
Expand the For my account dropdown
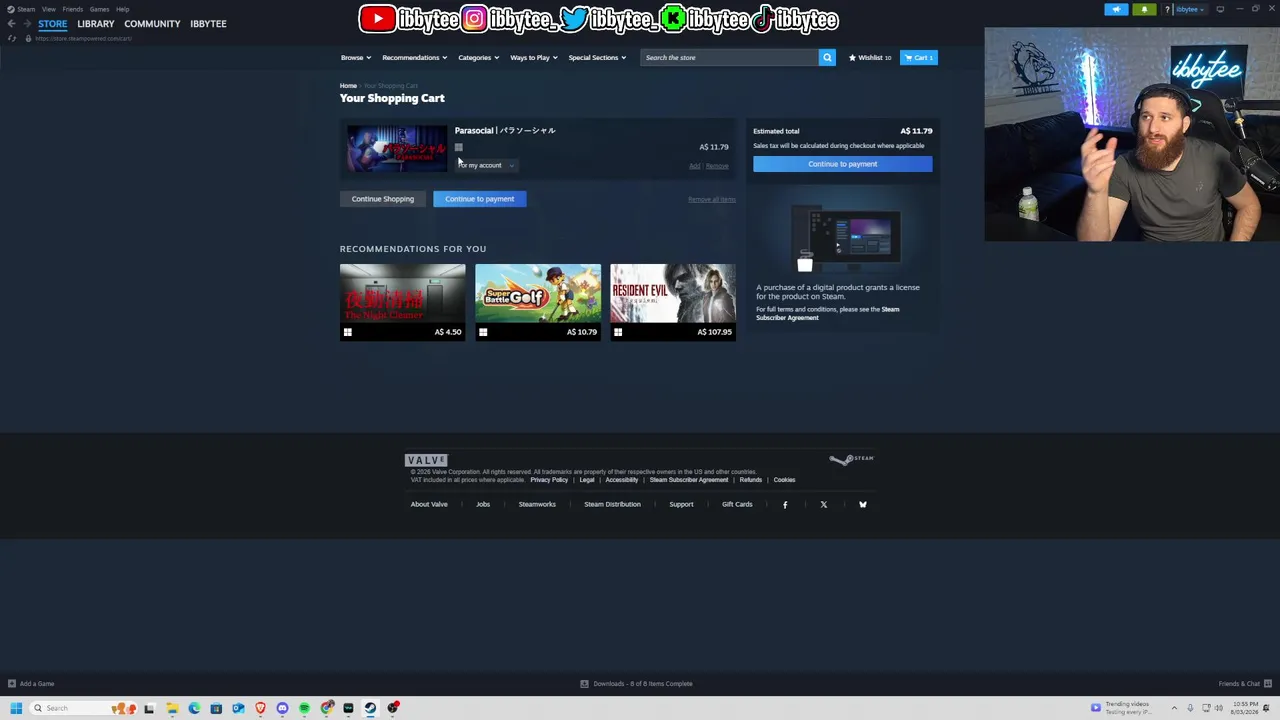coord(485,165)
